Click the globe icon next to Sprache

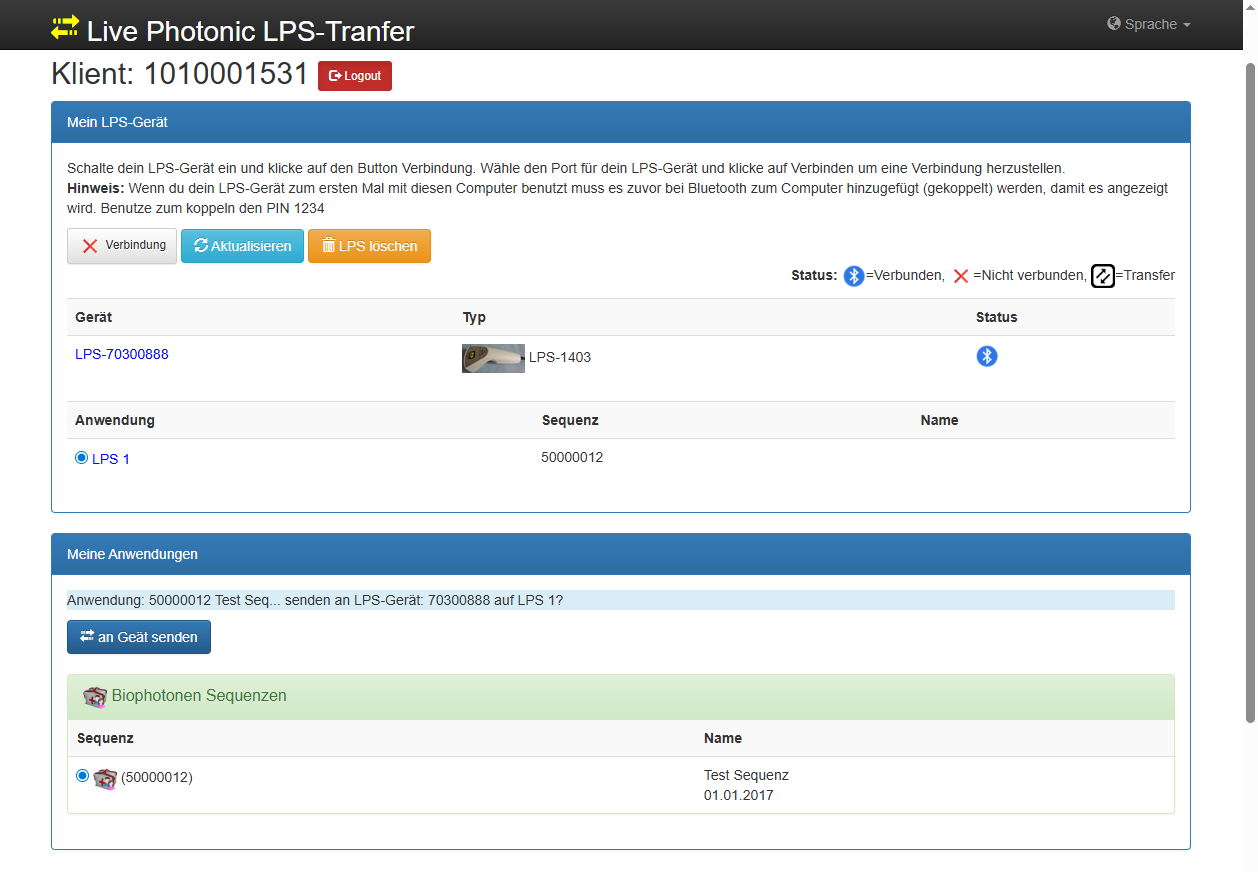tap(1114, 24)
